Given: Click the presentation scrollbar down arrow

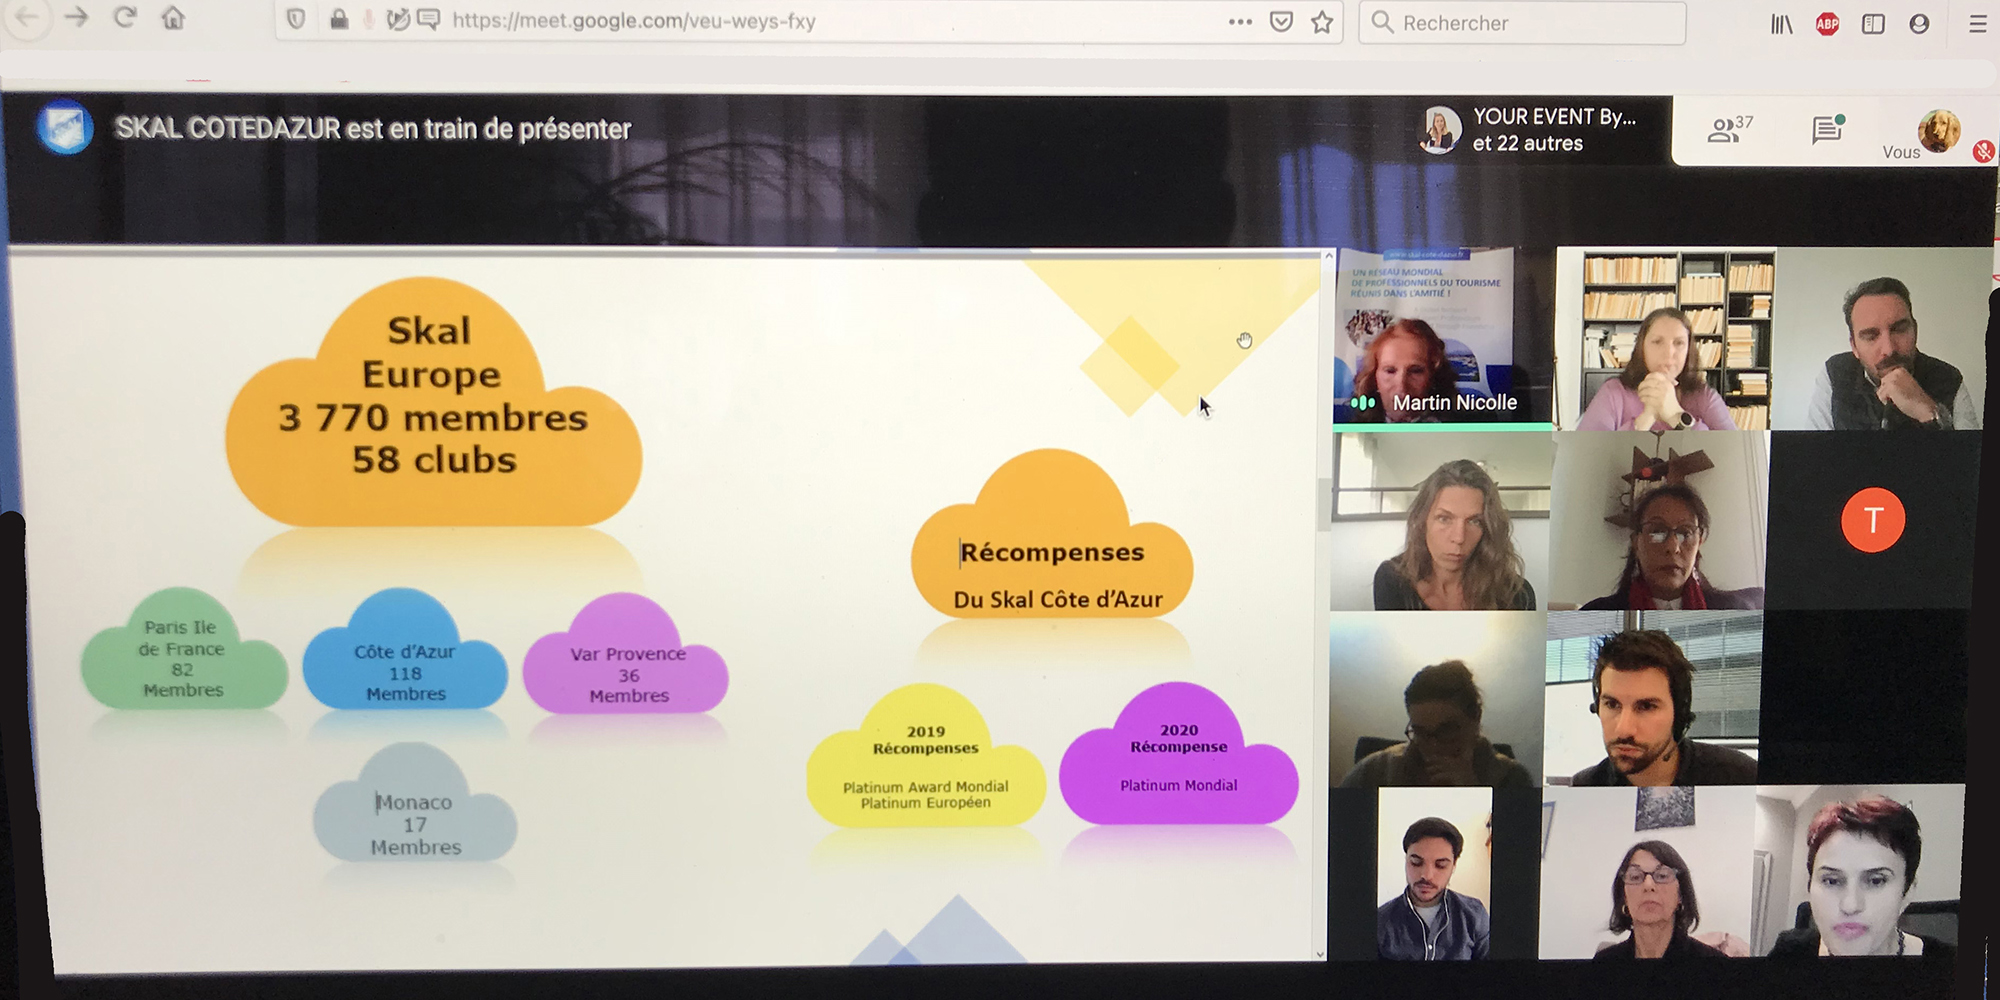Looking at the screenshot, I should click(1320, 954).
